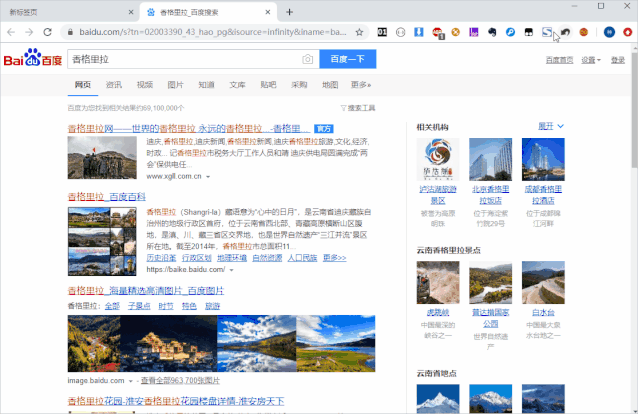Click the white circle extension icon
Image resolution: width=638 pixels, height=414 pixels.
point(400,32)
